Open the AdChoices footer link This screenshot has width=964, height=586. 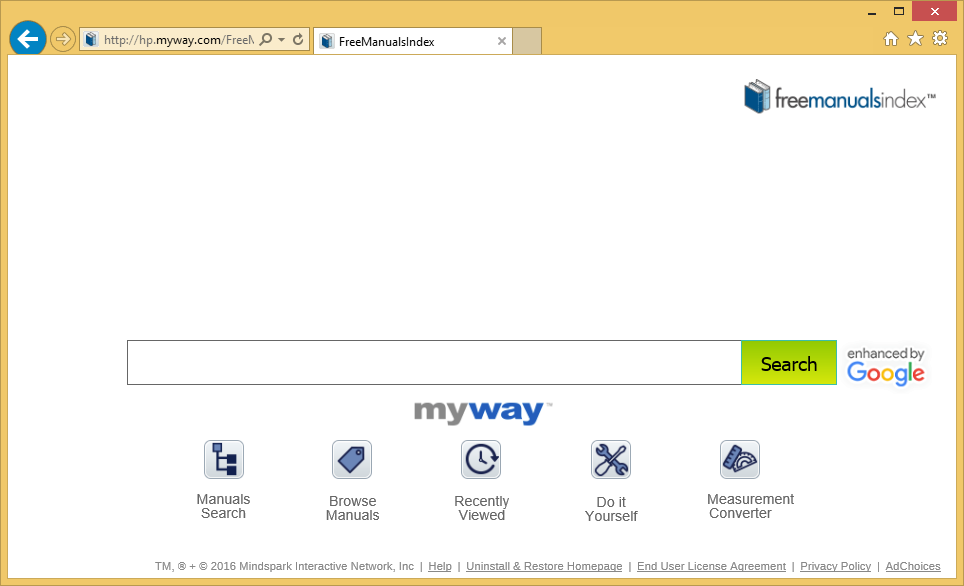[x=913, y=566]
